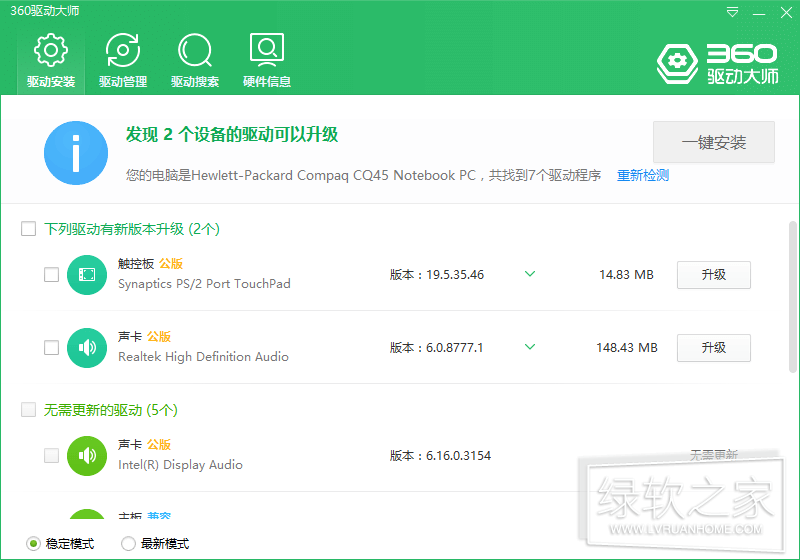
Task: Click 升级 for the touchpad driver
Action: pyautogui.click(x=713, y=275)
